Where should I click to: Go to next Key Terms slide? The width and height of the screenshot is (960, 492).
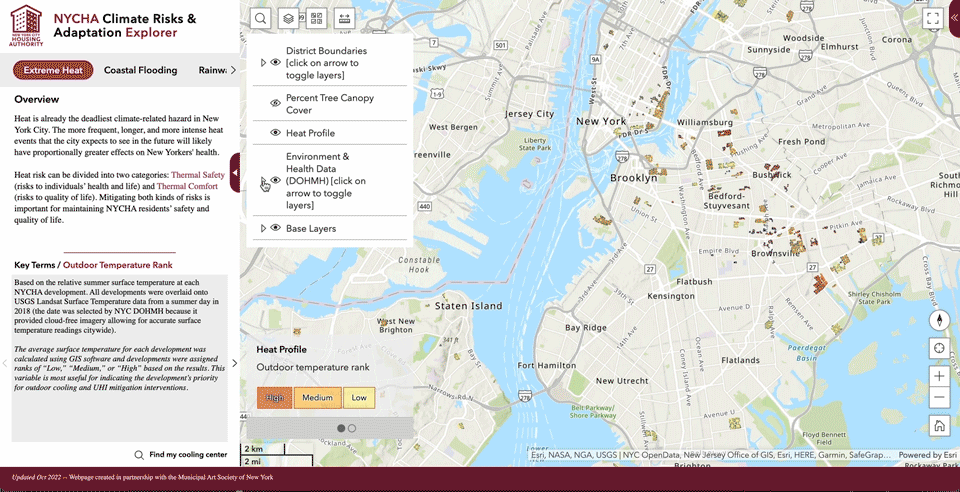click(234, 363)
